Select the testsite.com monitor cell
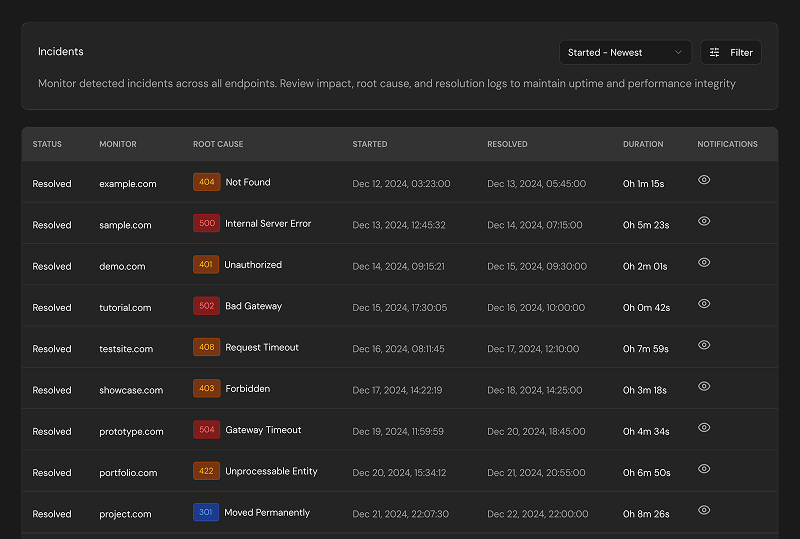 pyautogui.click(x=126, y=349)
